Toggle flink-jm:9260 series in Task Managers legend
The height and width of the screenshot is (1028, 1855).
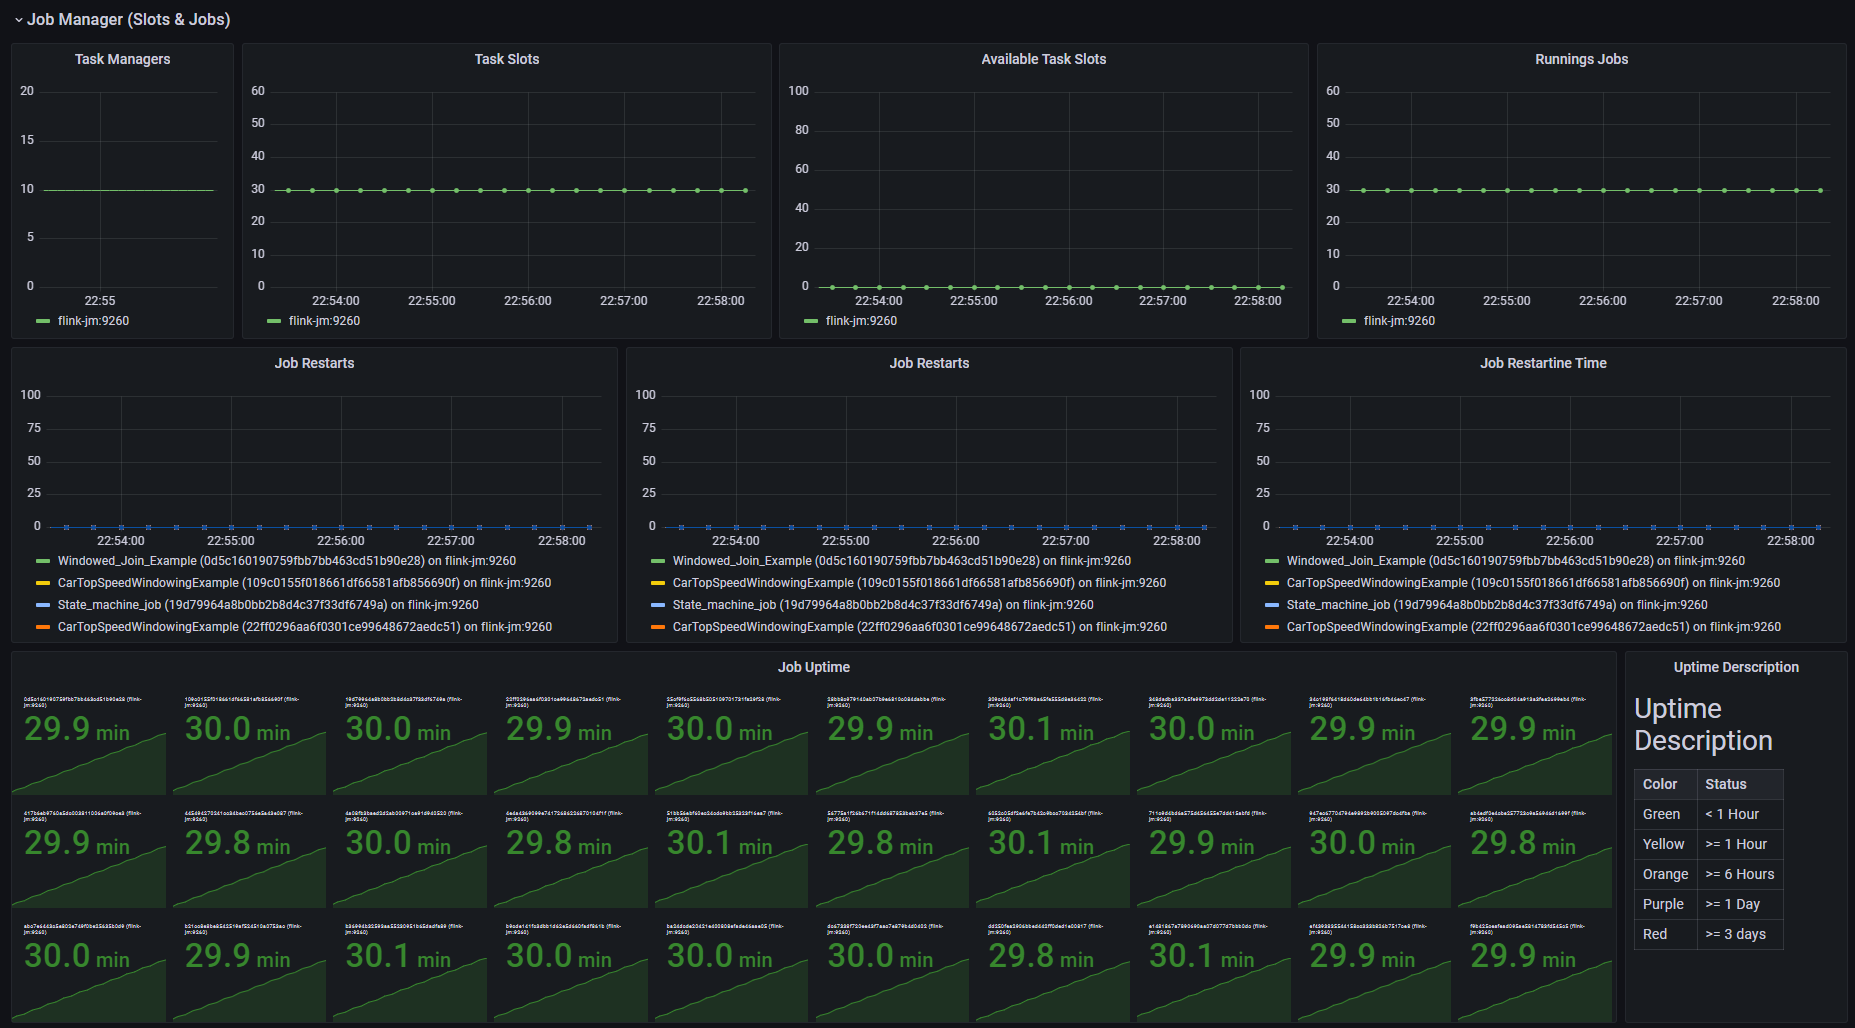tap(93, 321)
